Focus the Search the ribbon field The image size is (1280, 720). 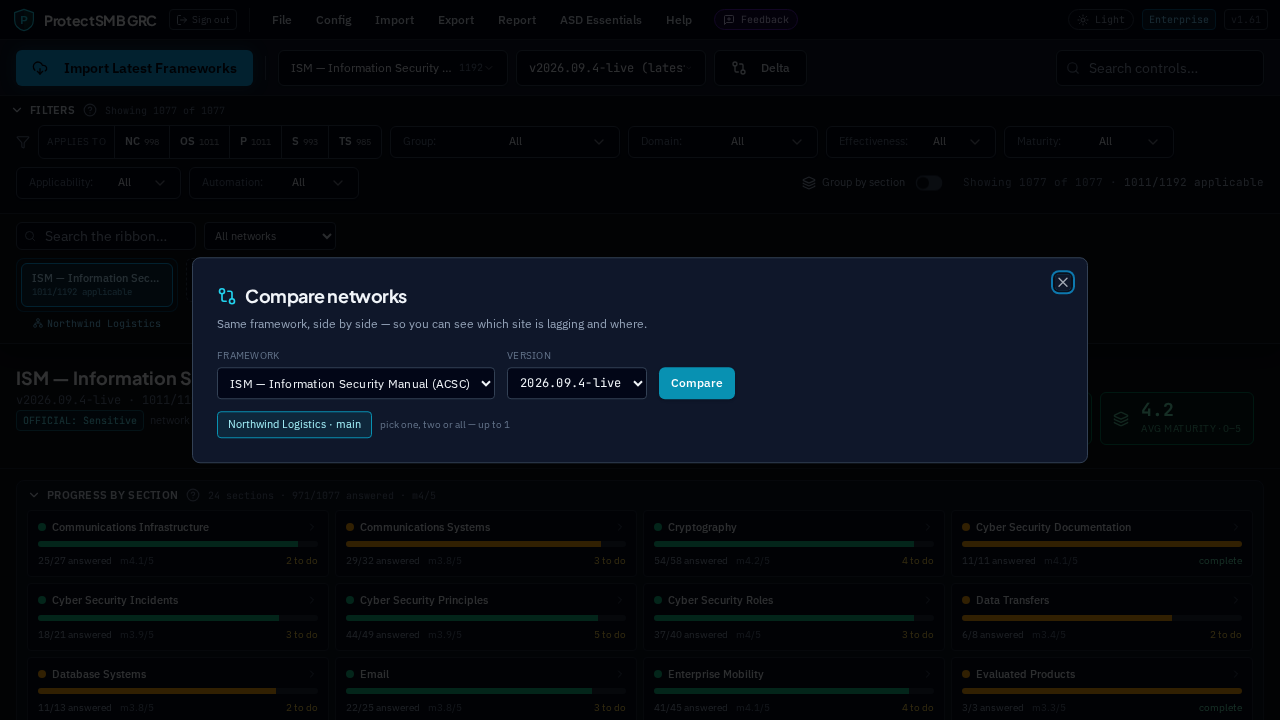(106, 236)
